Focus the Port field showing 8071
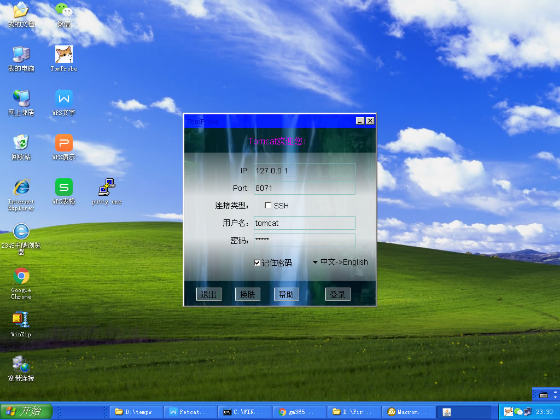The image size is (560, 420). coord(305,188)
